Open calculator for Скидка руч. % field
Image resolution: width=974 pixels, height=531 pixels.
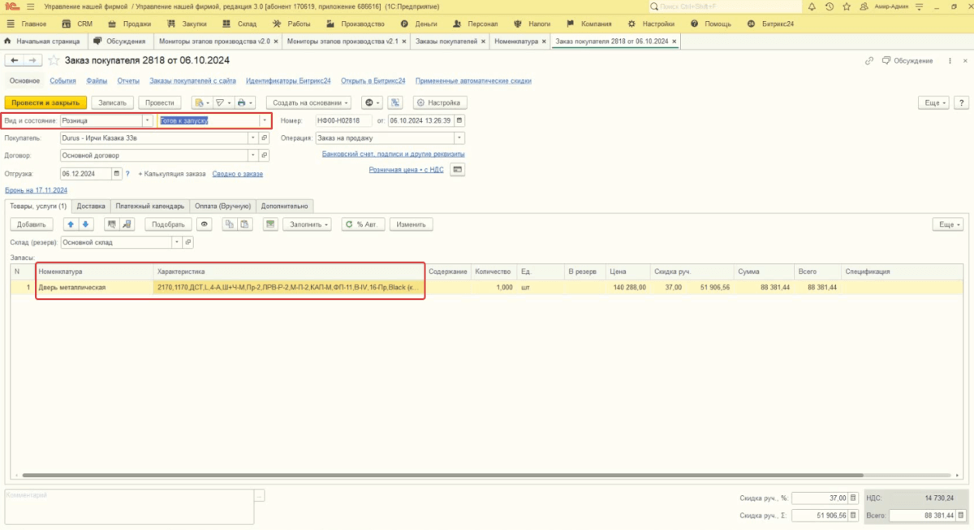pyautogui.click(x=853, y=498)
